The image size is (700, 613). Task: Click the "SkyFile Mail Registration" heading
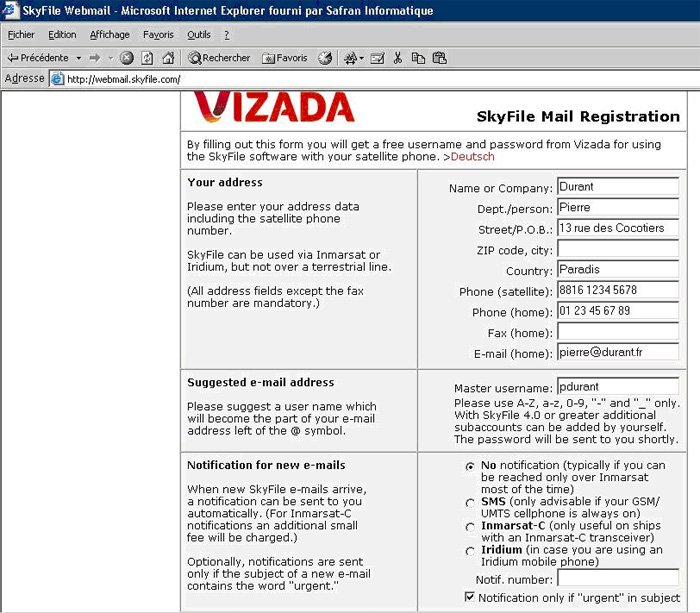[x=578, y=117]
